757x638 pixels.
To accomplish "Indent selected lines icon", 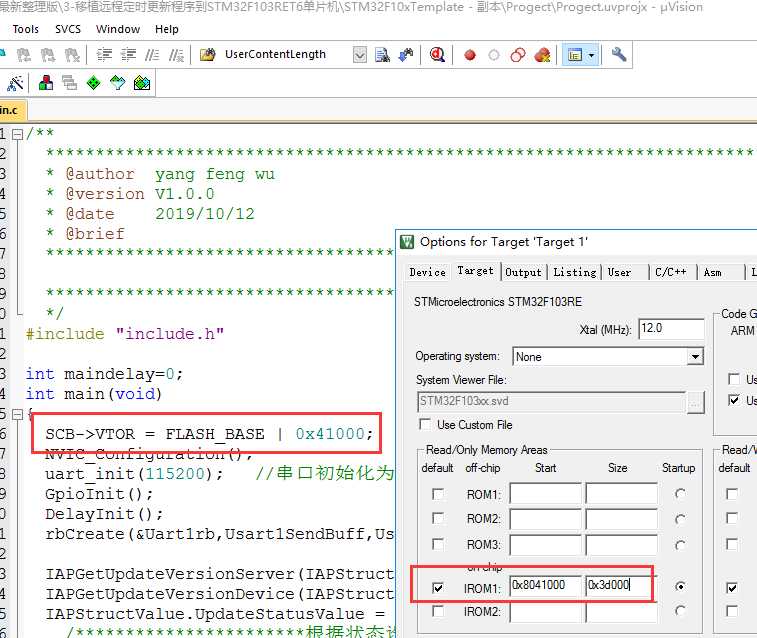I will 104,55.
